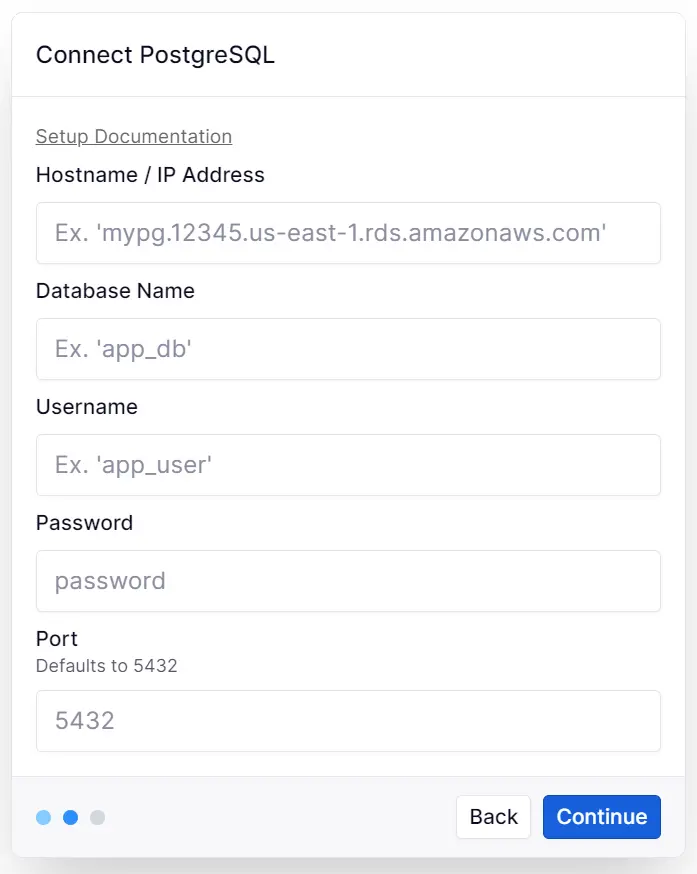Open the Setup Documentation link
This screenshot has width=697, height=874.
pos(134,136)
